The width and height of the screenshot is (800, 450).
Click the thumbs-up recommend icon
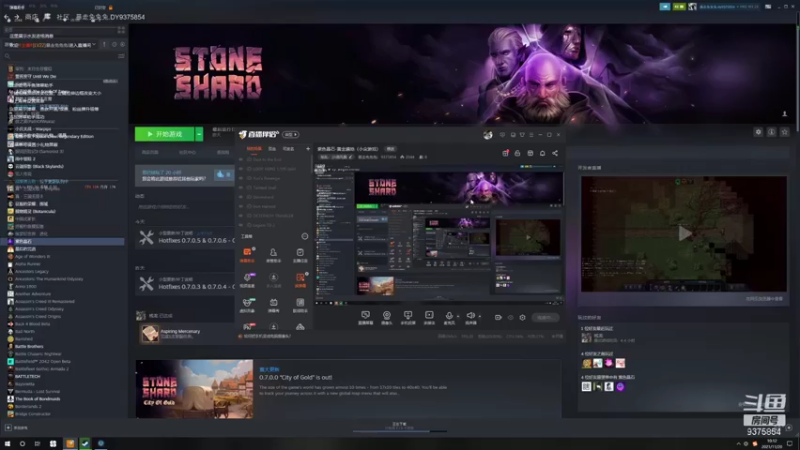click(220, 174)
